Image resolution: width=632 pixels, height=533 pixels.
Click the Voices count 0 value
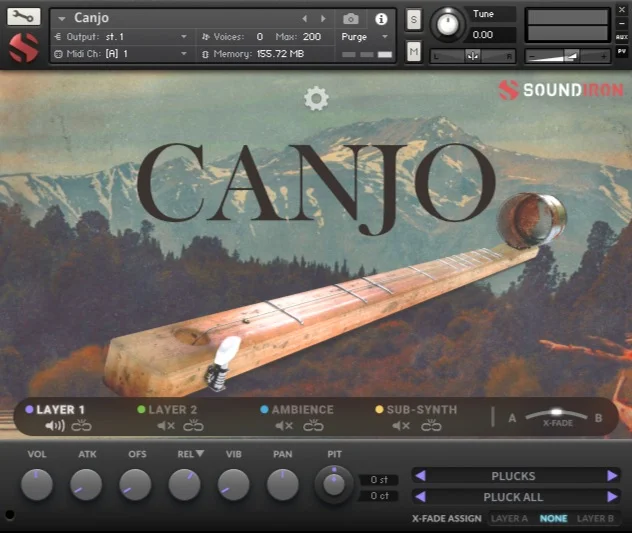pos(260,37)
